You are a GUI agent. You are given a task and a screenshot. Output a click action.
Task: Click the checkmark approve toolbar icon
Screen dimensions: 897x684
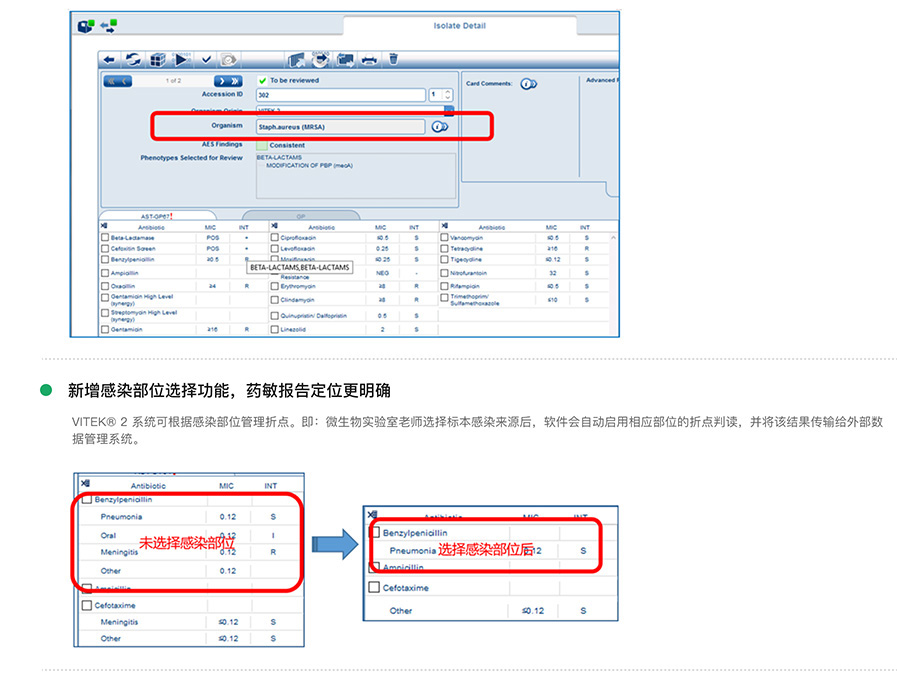point(207,60)
